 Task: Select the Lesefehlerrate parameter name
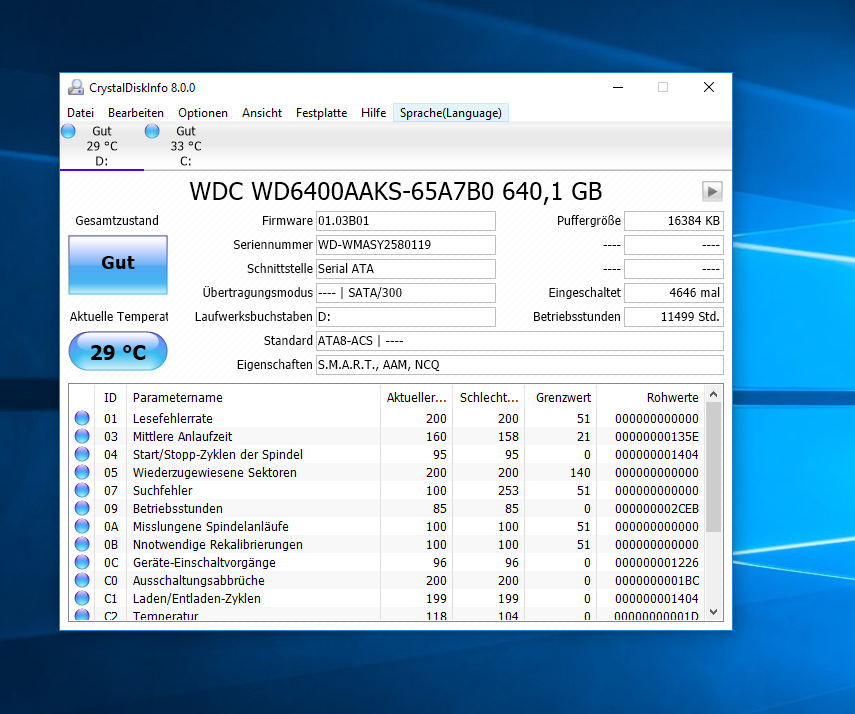click(173, 418)
